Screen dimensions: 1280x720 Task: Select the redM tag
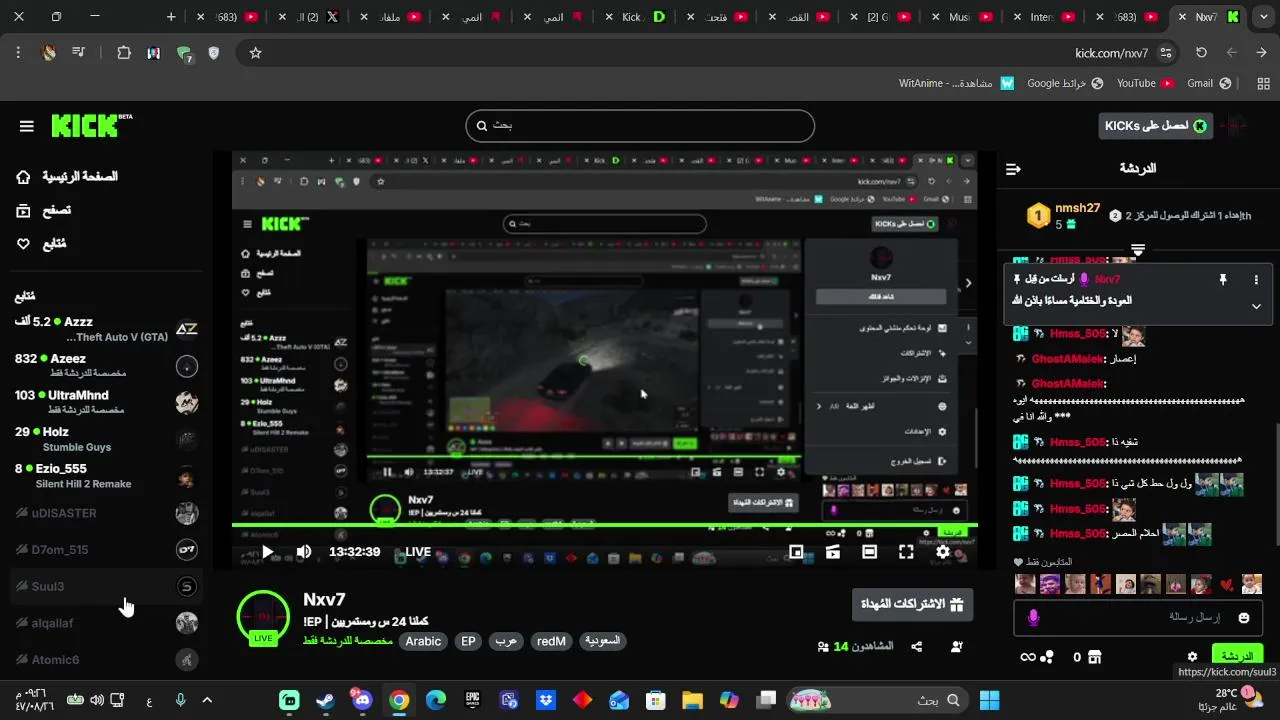click(x=551, y=641)
